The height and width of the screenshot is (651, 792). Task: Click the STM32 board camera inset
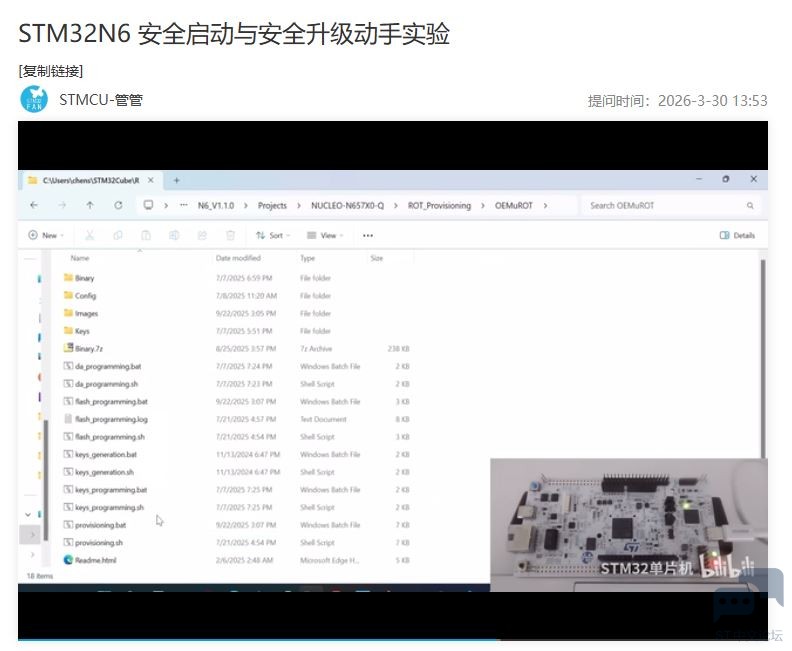pyautogui.click(x=629, y=525)
